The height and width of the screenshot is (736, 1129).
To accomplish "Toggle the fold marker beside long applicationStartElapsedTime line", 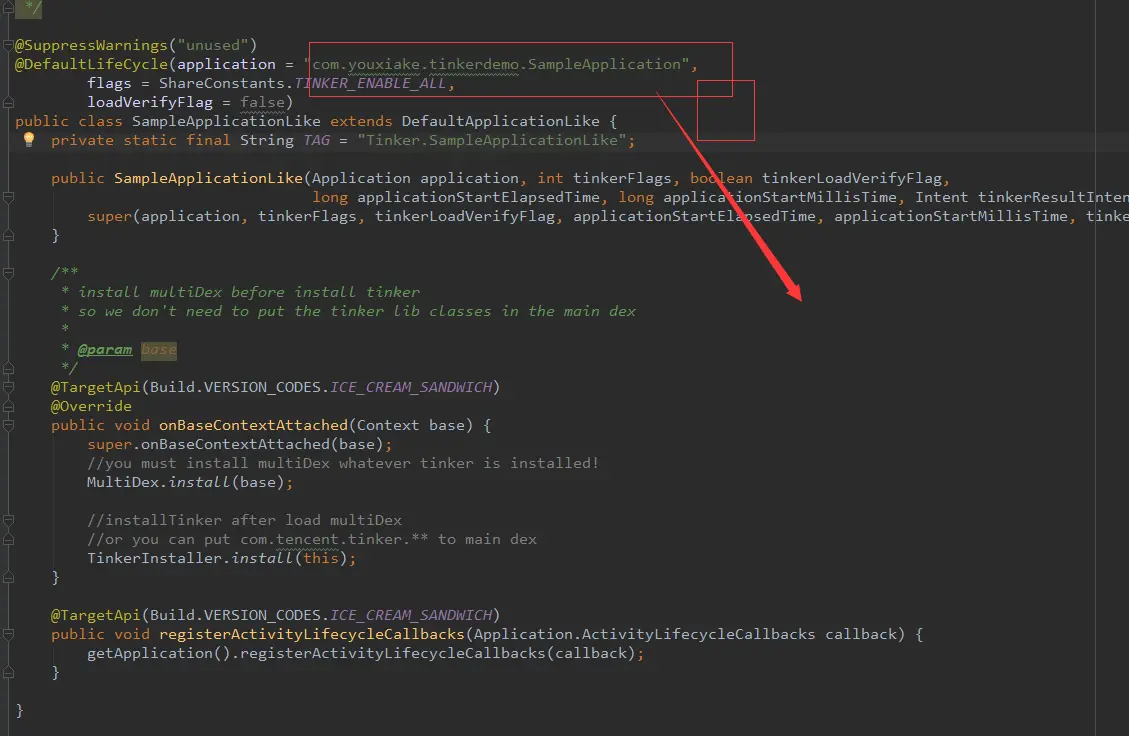I will coord(9,197).
